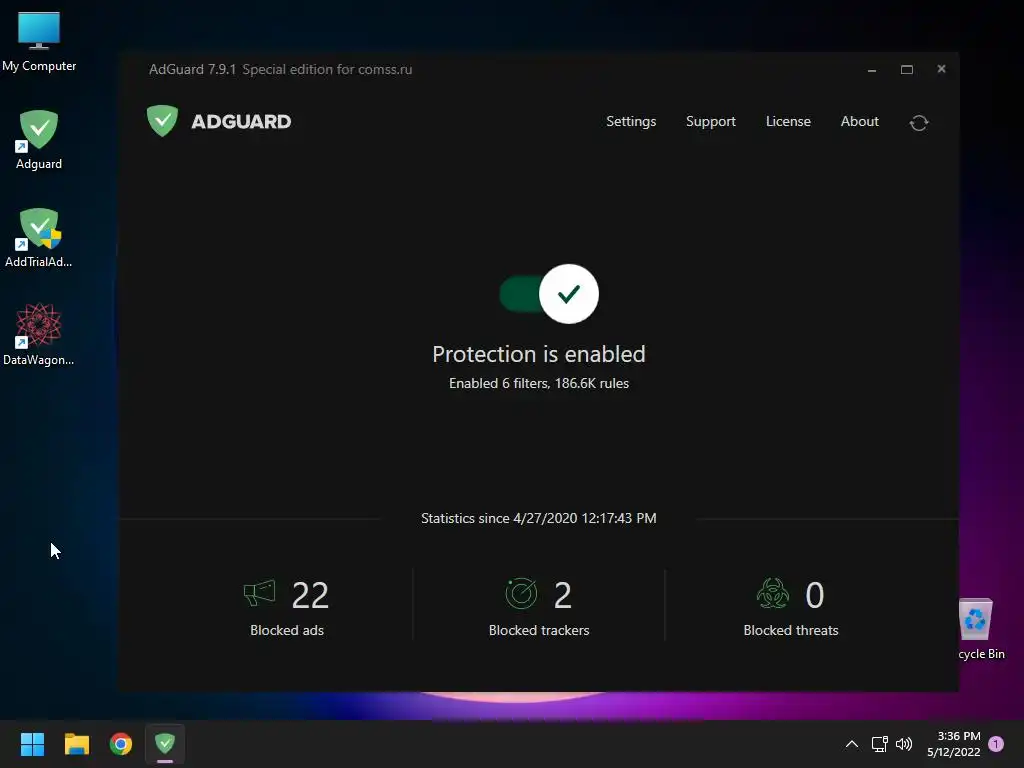
Task: Select the Recycle Bin desktop icon
Action: (981, 629)
